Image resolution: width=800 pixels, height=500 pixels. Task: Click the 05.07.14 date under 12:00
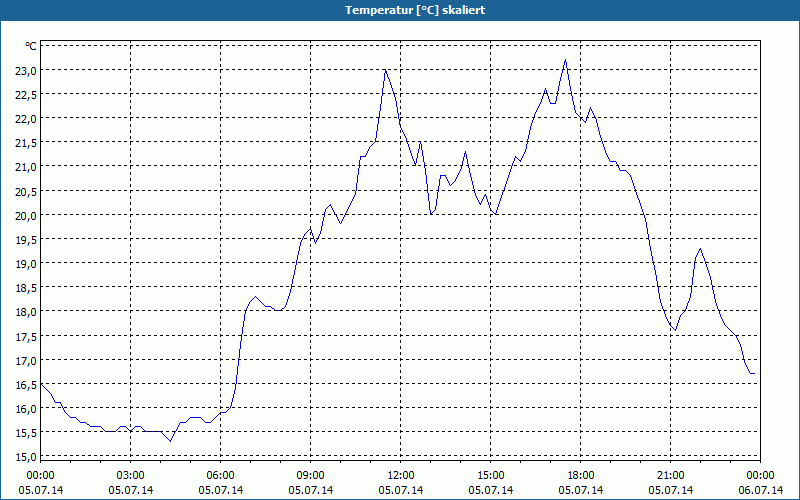(x=401, y=490)
